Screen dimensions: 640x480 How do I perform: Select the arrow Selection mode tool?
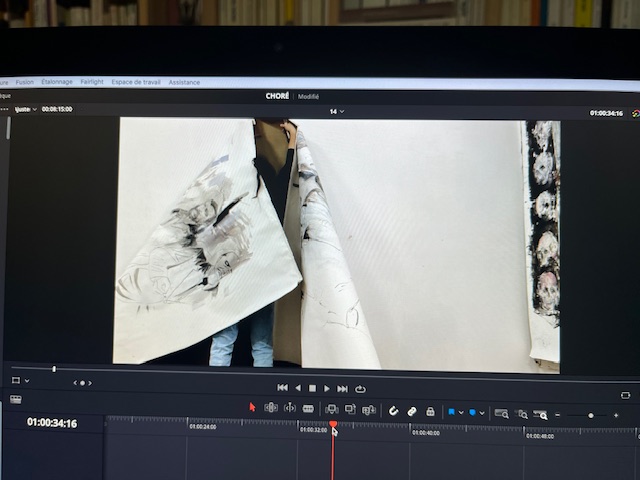point(252,408)
